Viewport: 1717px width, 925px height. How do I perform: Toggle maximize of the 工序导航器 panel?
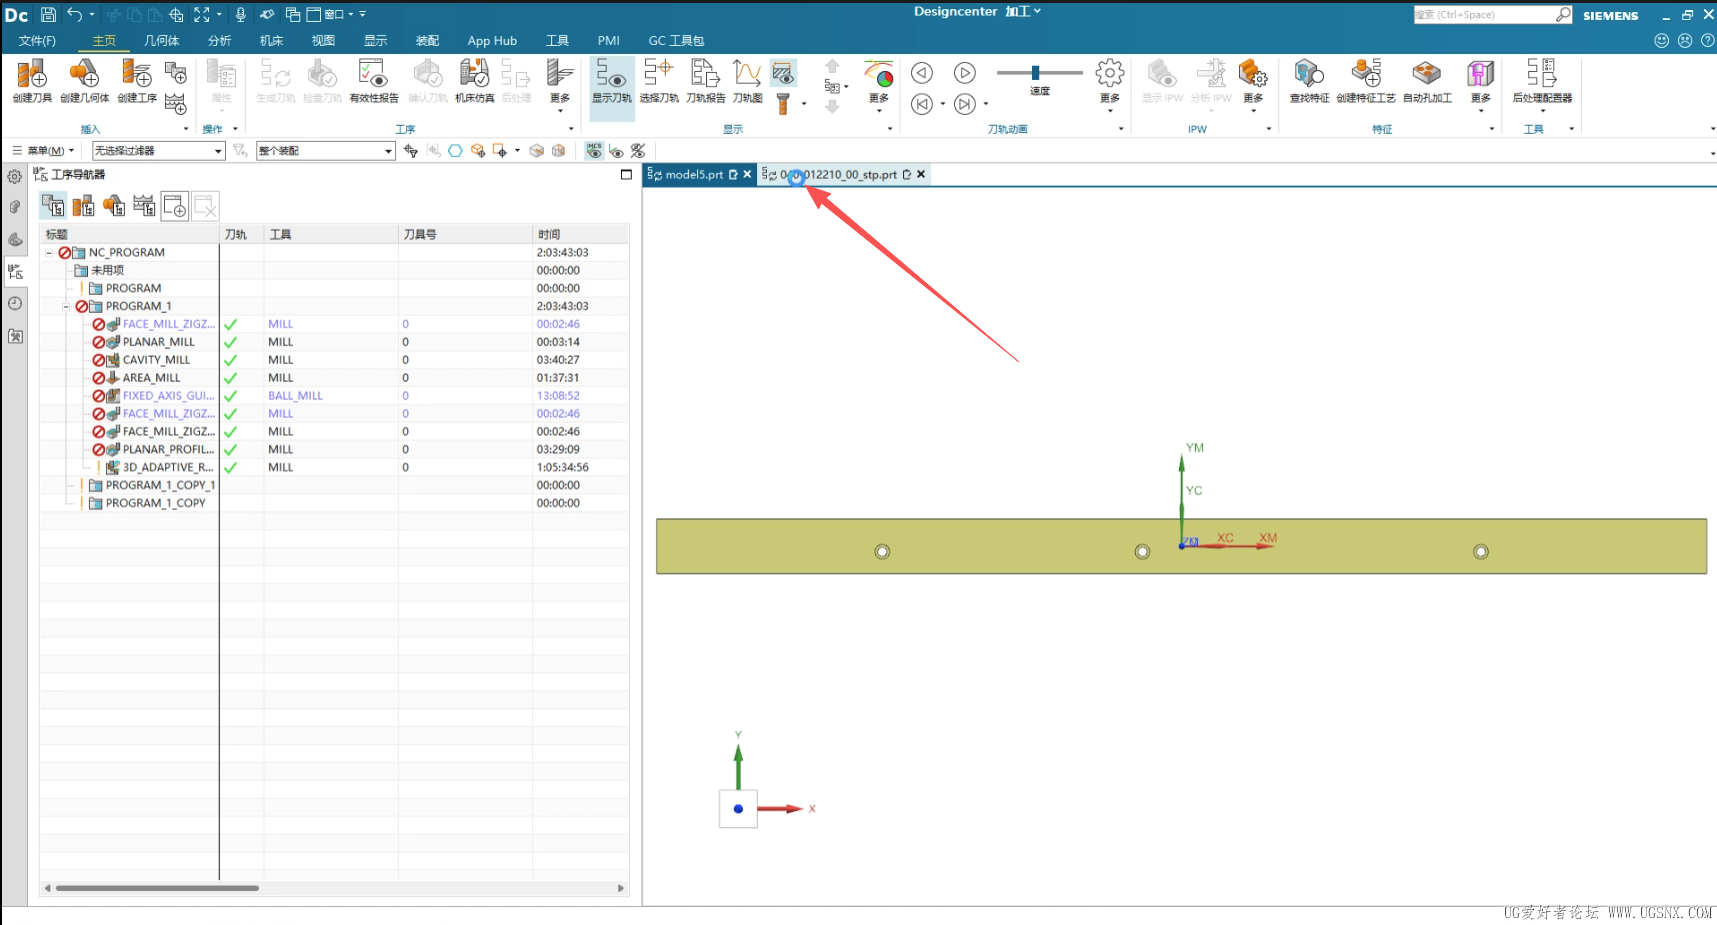pos(626,174)
